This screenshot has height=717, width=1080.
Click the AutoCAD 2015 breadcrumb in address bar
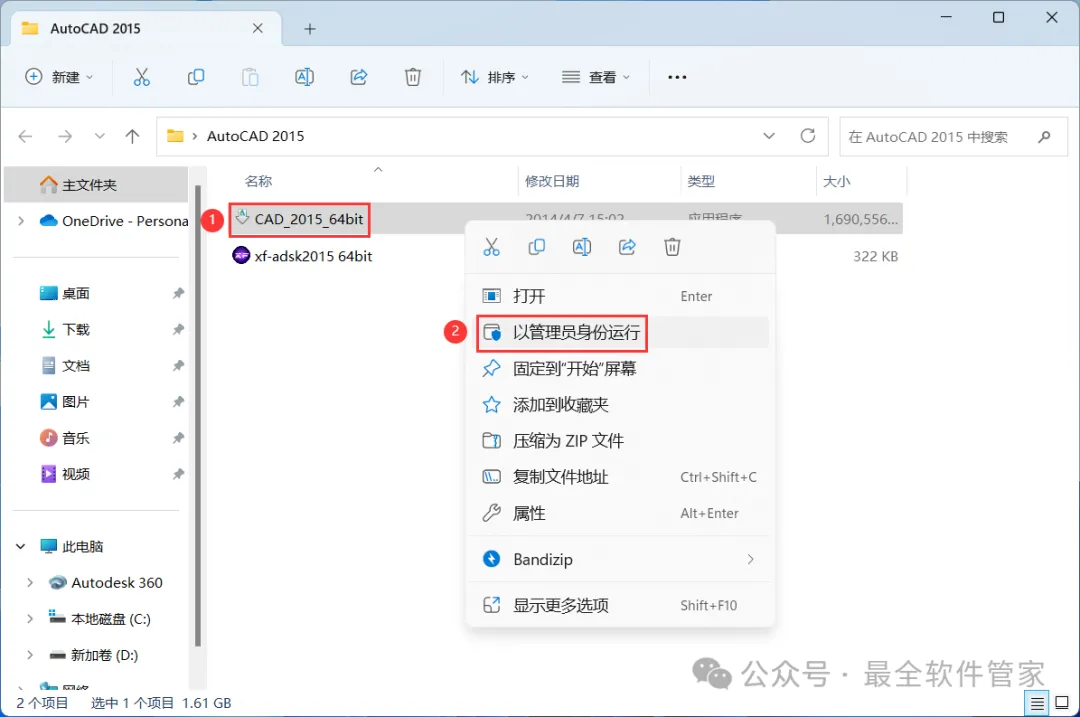tap(256, 136)
